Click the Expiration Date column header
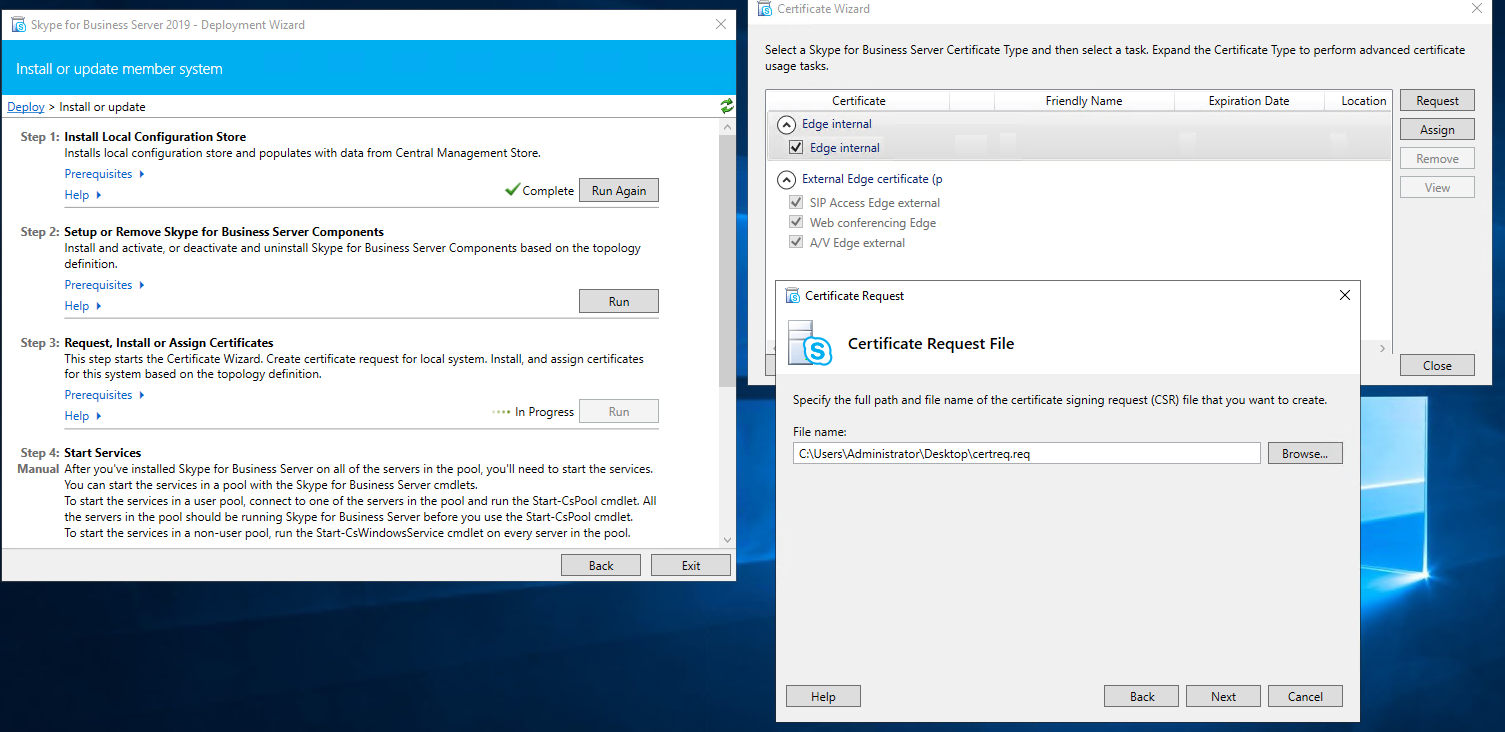1505x732 pixels. point(1248,101)
